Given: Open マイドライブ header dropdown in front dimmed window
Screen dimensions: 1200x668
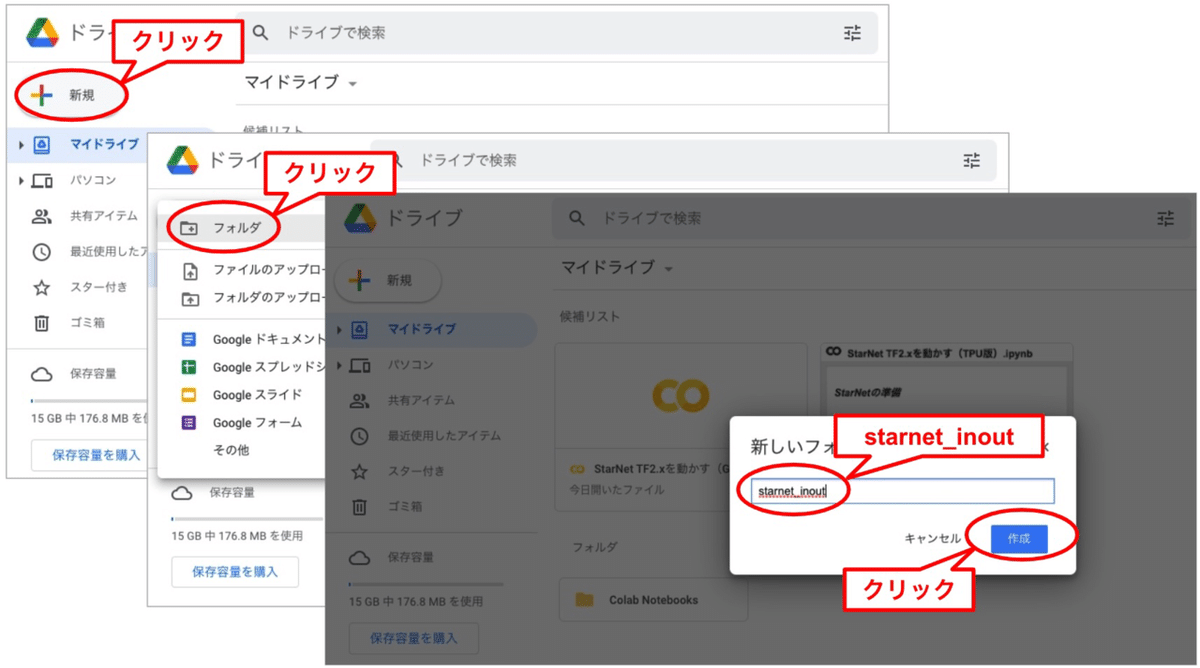Looking at the screenshot, I should coord(617,268).
